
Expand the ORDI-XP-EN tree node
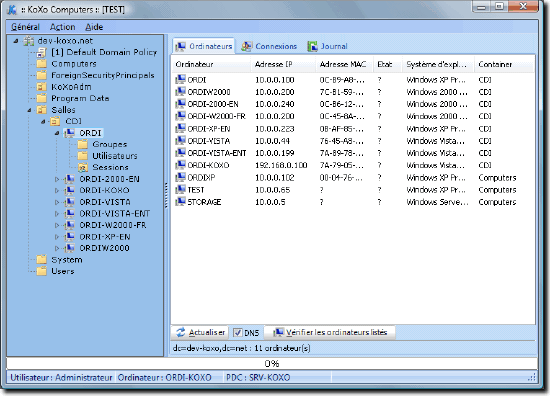[57, 237]
